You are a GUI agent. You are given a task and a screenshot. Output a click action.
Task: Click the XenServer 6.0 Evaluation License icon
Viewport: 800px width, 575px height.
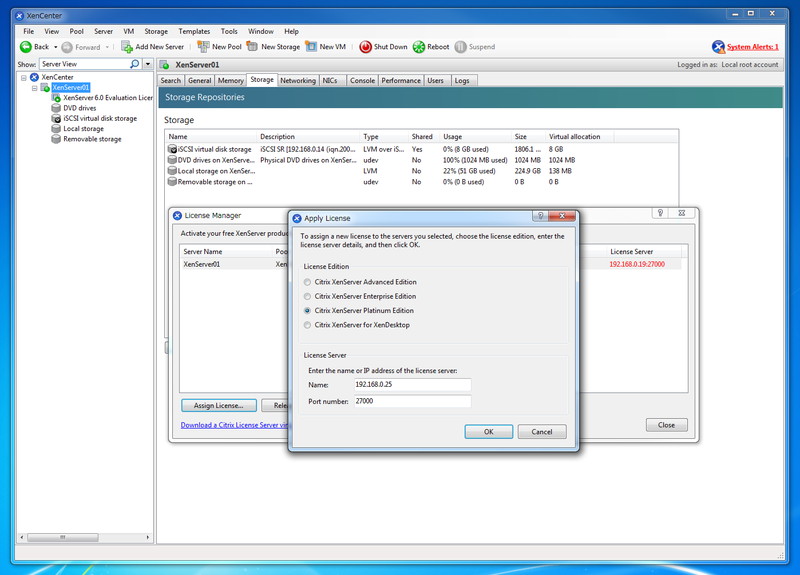56,97
